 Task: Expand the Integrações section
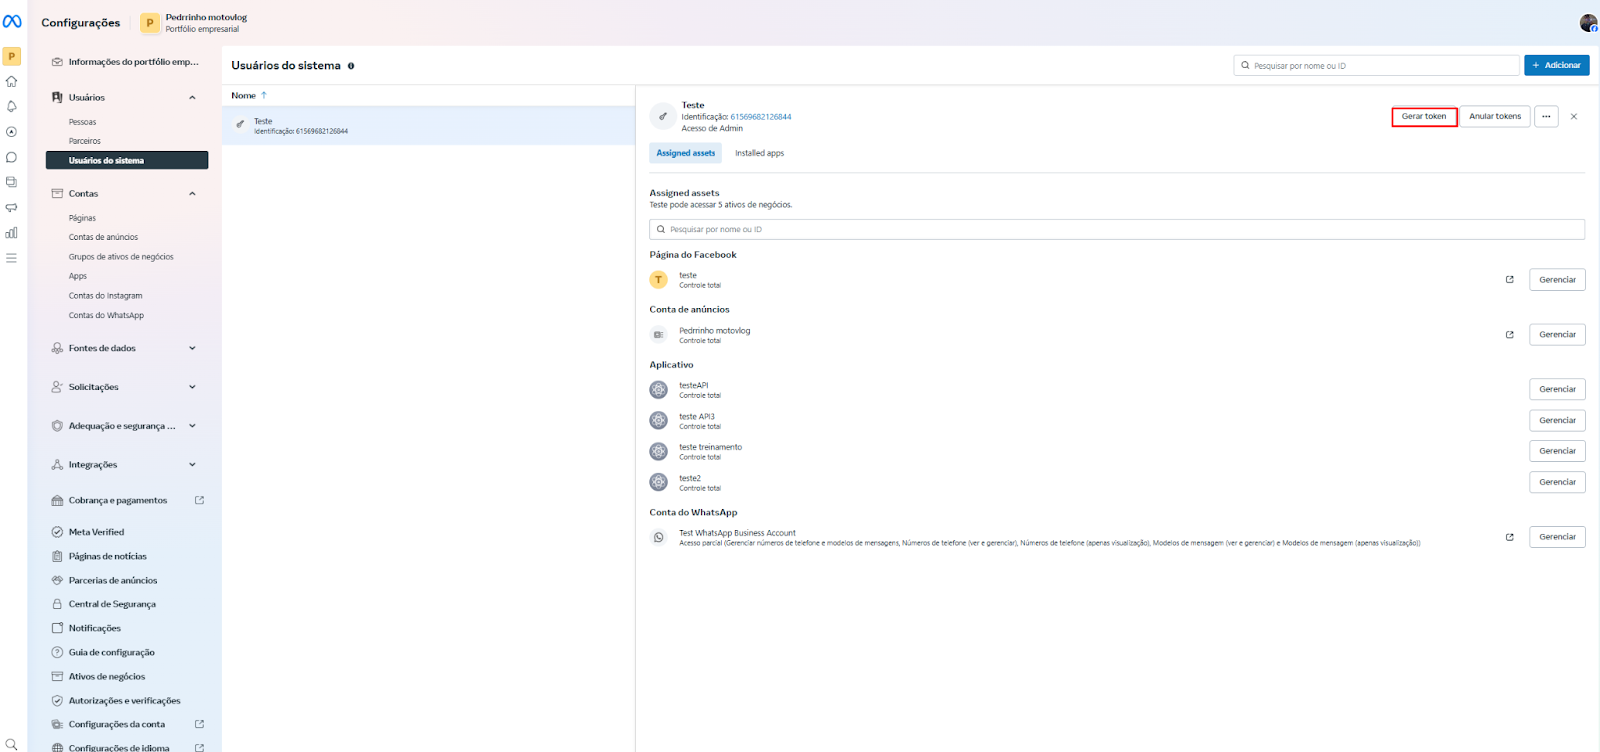click(192, 465)
